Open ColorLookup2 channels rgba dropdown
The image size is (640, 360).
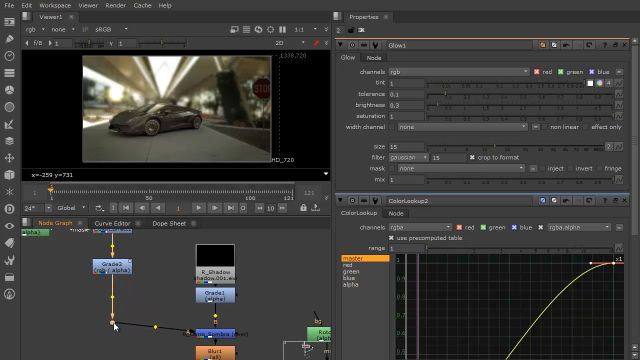pyautogui.click(x=420, y=227)
